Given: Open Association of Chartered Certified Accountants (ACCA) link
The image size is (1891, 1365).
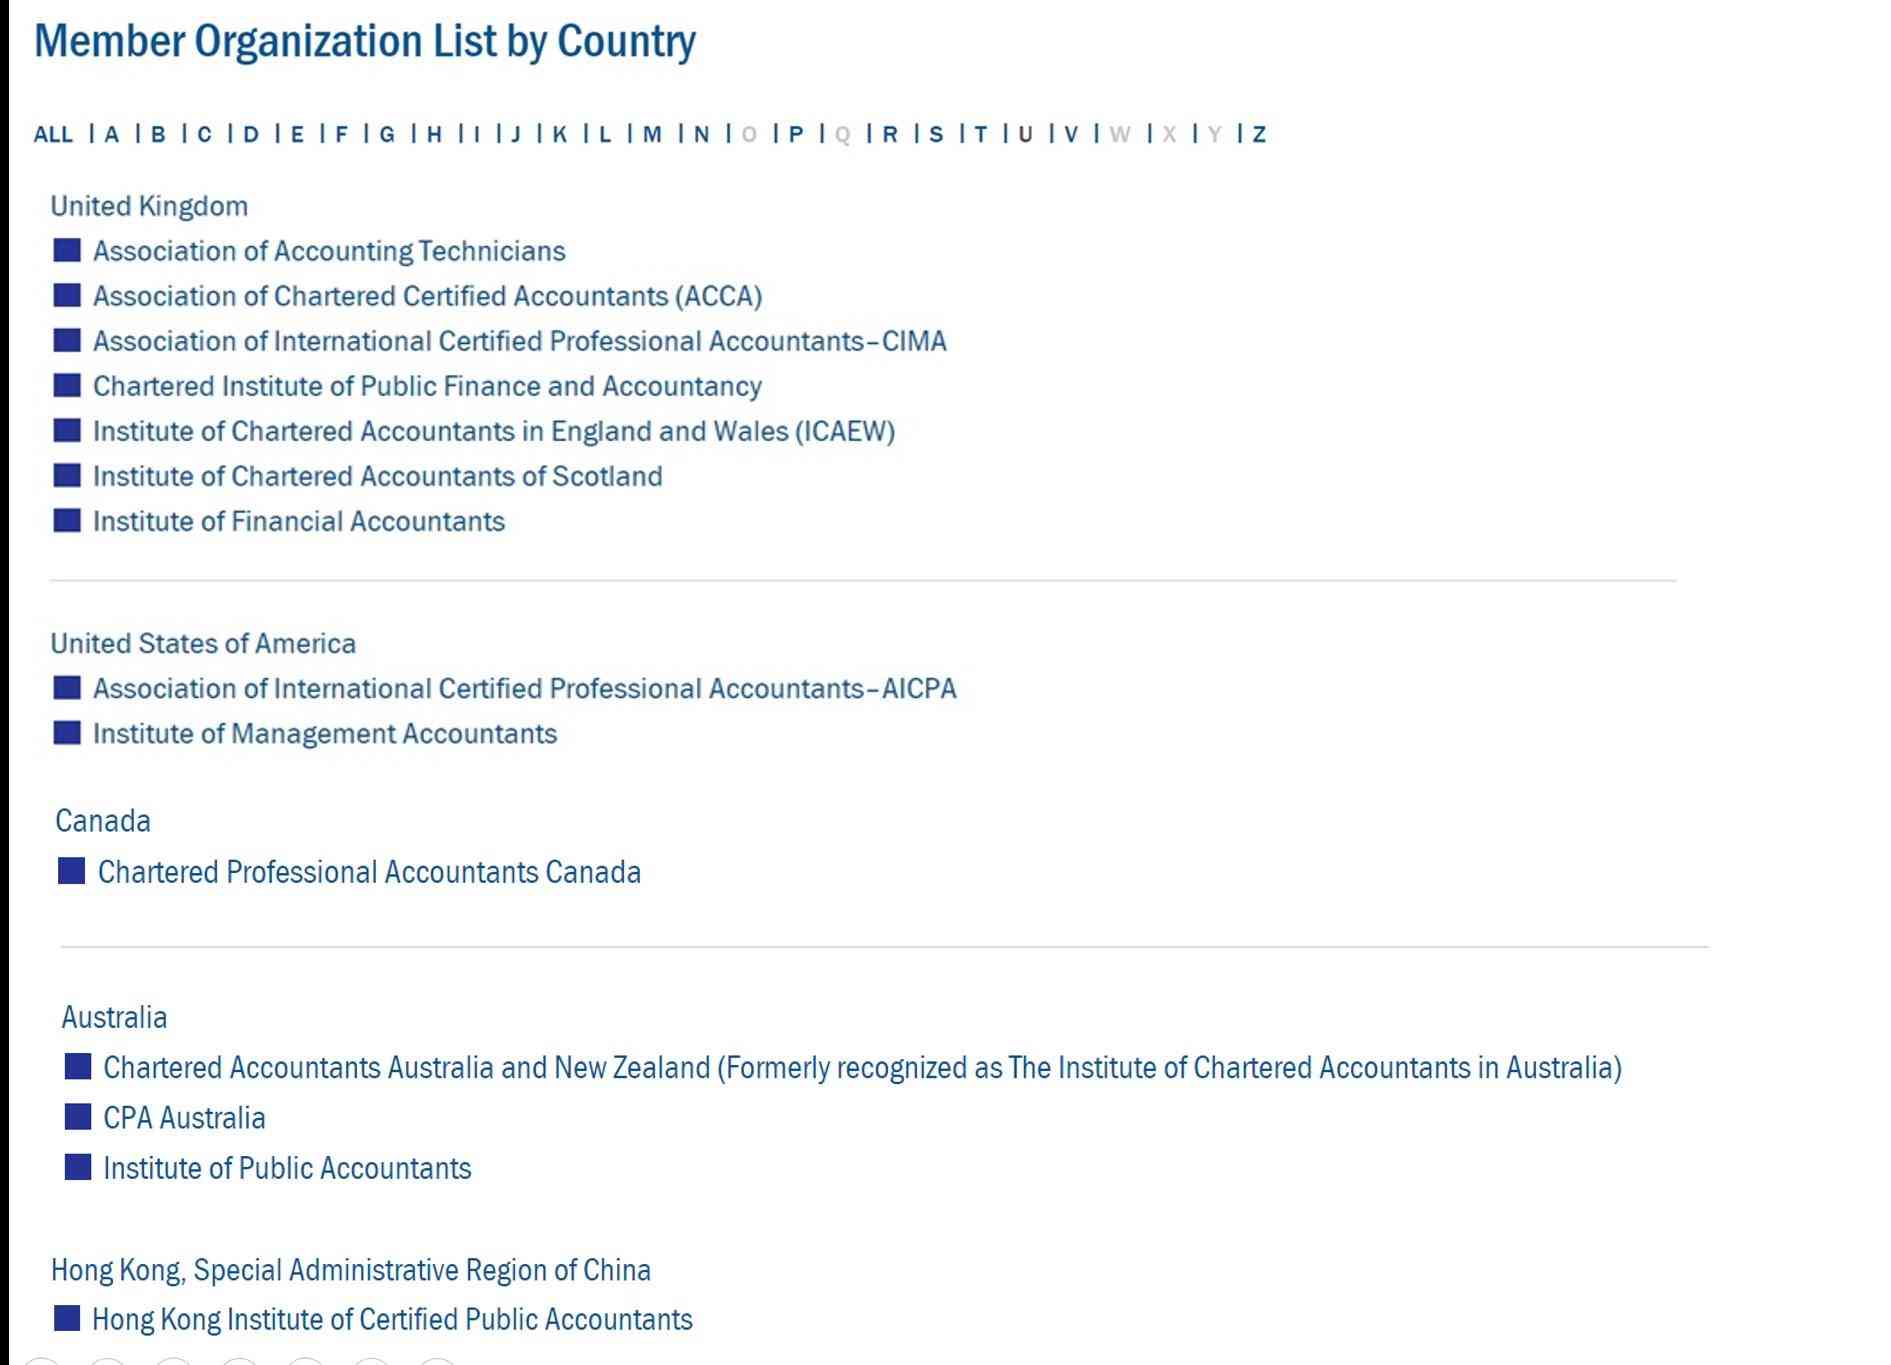Looking at the screenshot, I should (427, 296).
